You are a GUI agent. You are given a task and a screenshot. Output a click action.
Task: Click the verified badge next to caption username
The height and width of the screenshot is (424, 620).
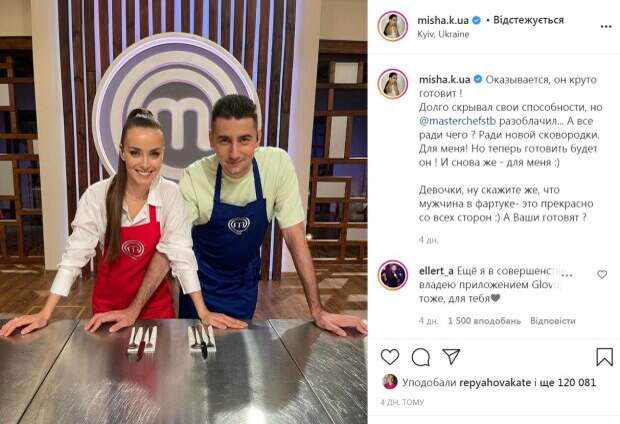pos(478,80)
